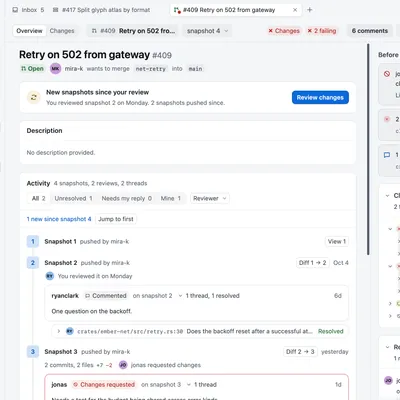Click Jump to first button

116,219
